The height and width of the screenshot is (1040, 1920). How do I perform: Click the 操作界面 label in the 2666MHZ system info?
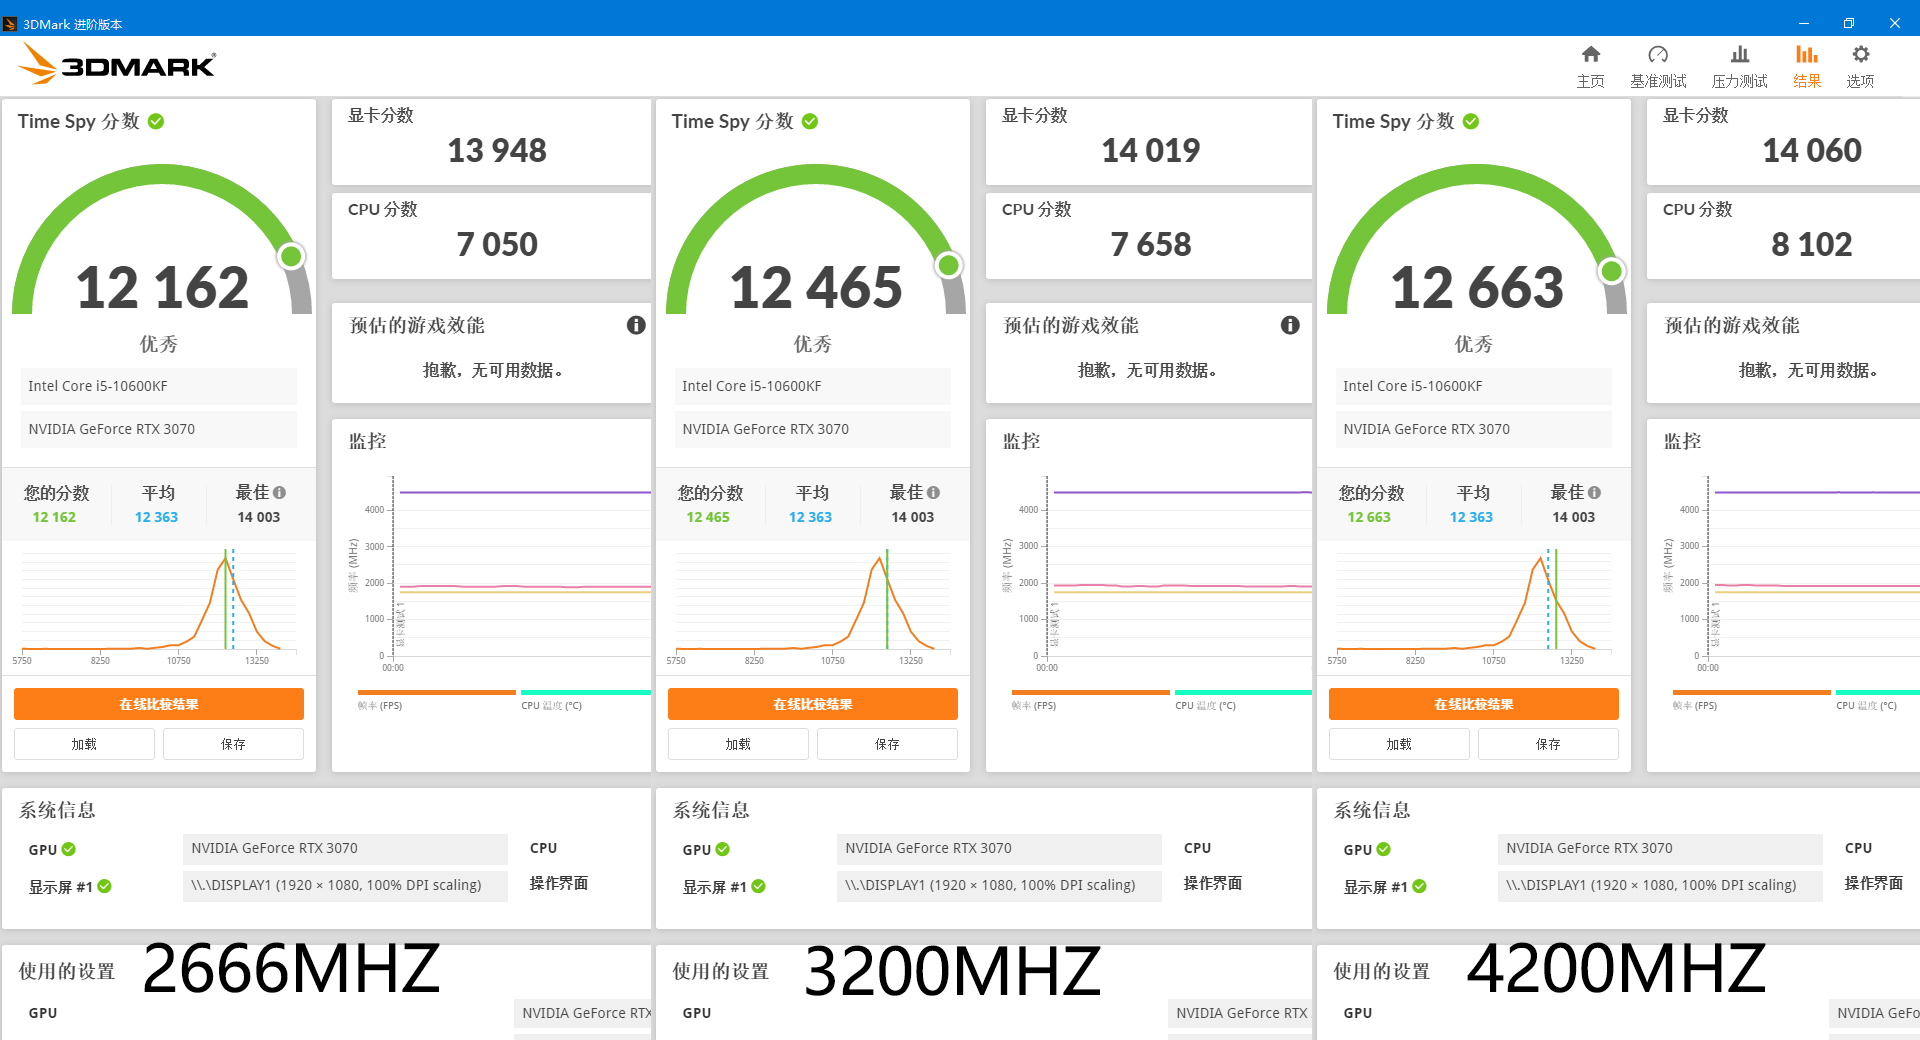(559, 884)
